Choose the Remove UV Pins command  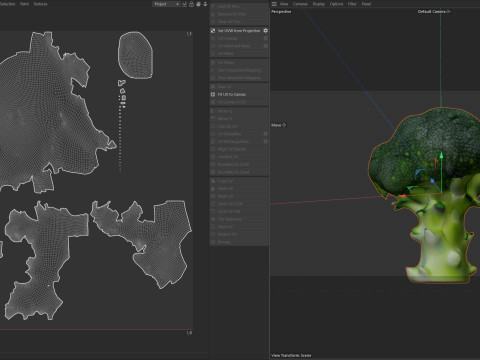(232, 14)
